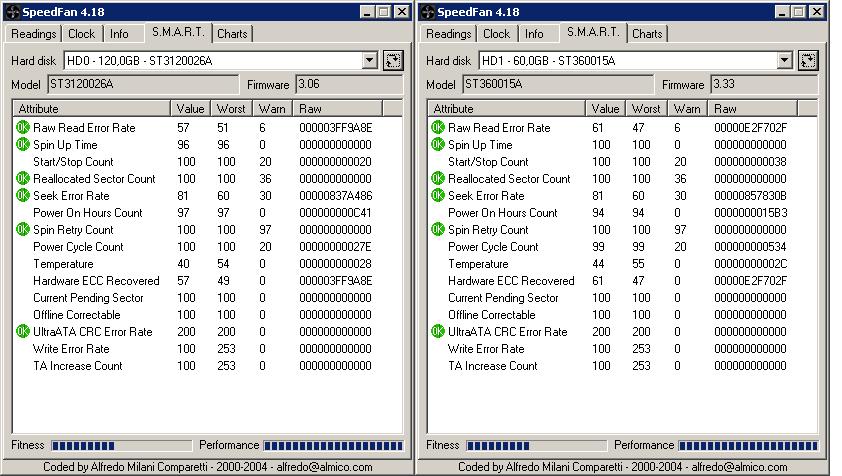Click the Firmware field showing 3.06
The image size is (842, 476).
349,84
